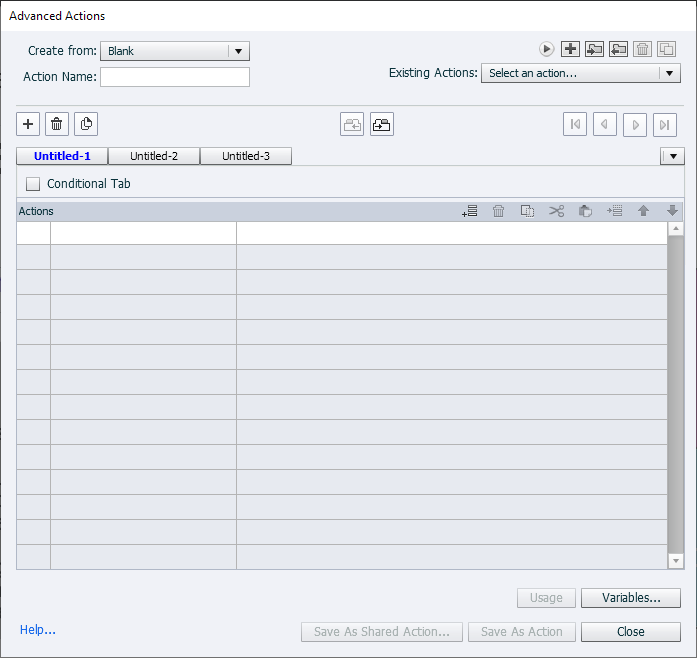This screenshot has width=697, height=658.
Task: Go to the first tab
Action: tap(575, 124)
